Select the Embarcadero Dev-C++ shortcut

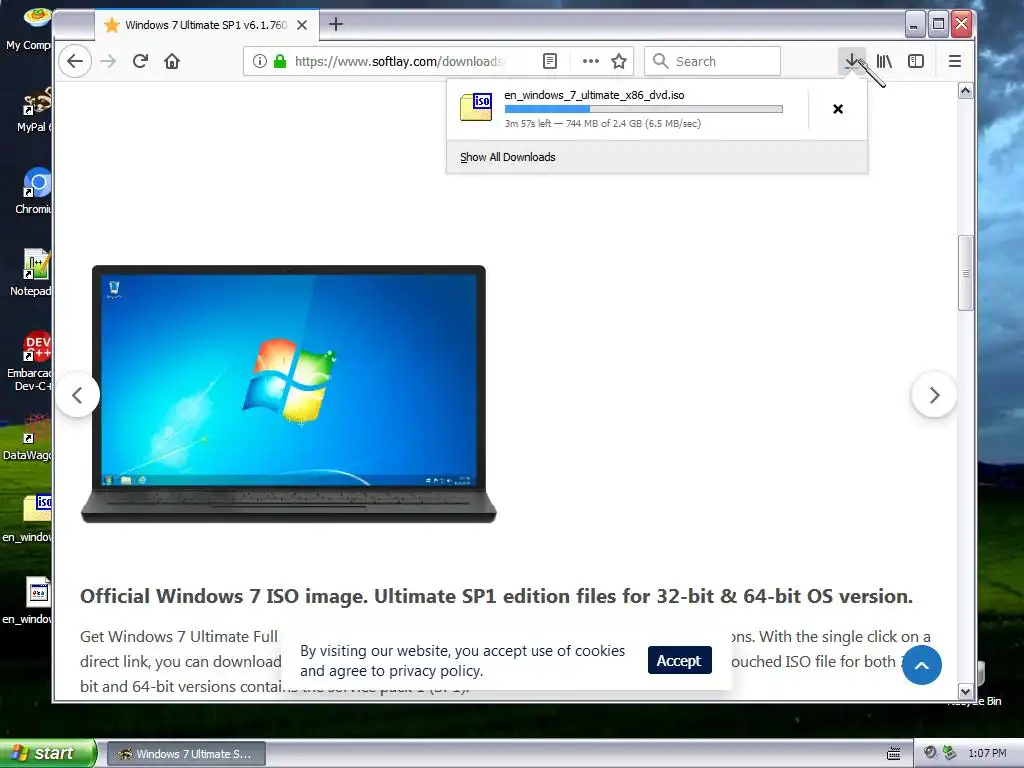30,361
